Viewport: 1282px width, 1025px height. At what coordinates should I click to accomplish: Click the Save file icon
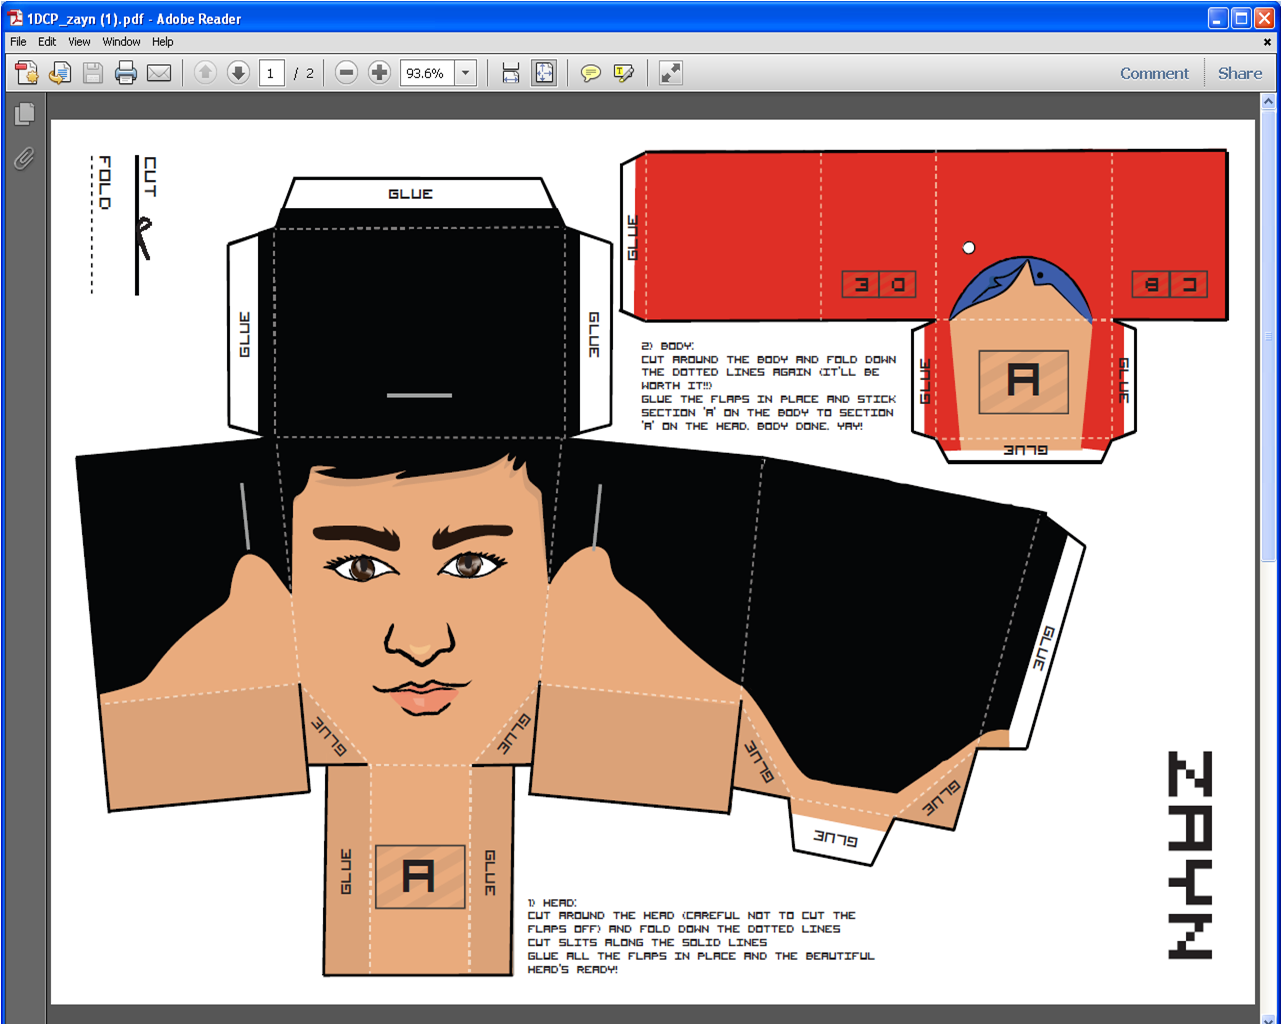pos(93,73)
